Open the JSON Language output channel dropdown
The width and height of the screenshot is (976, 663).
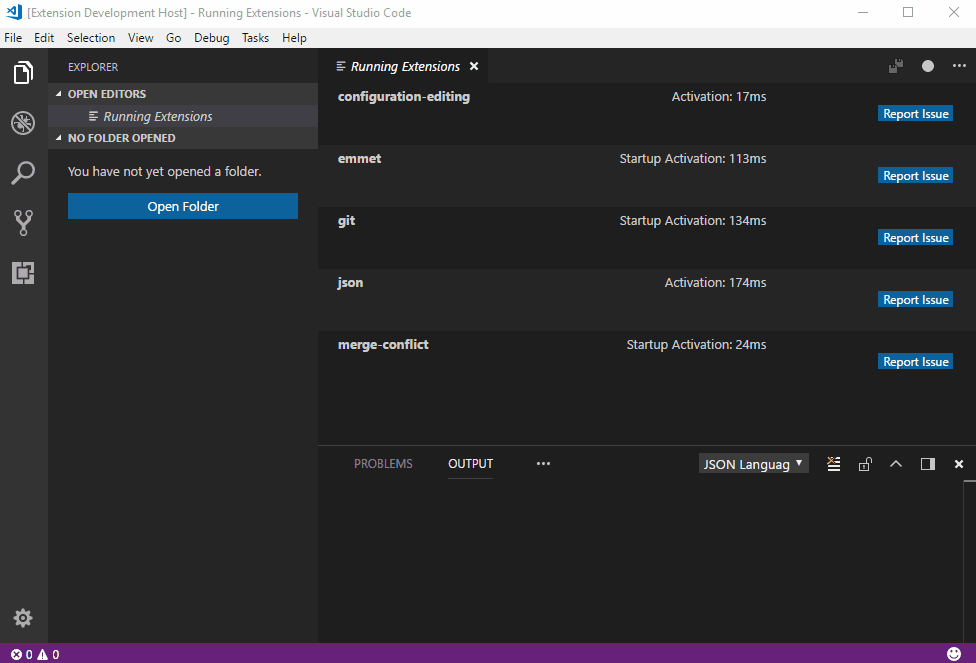click(753, 463)
